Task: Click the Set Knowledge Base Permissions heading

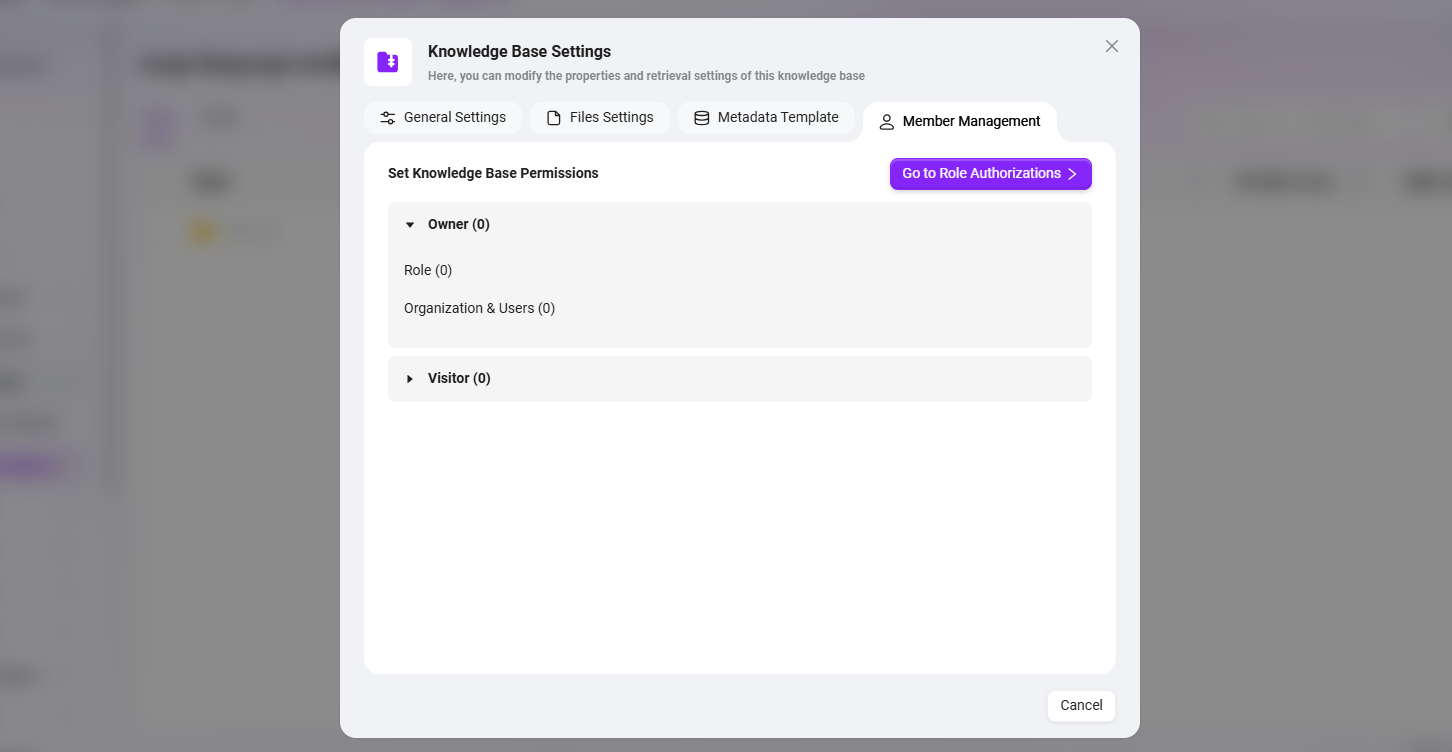Action: click(493, 173)
